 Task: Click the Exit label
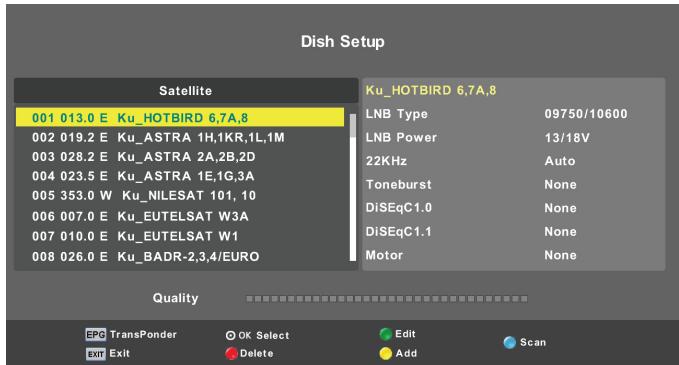(x=120, y=353)
